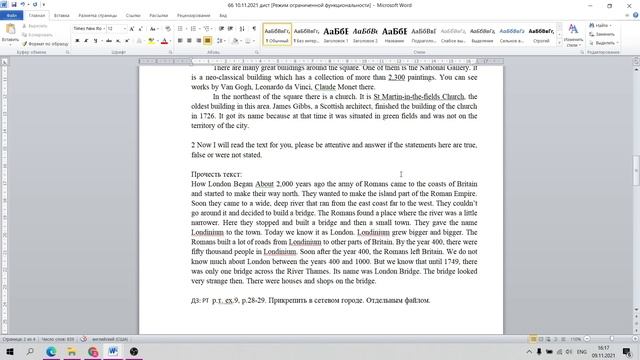Toggle Italic formatting
The image size is (640, 360).
pos(86,41)
